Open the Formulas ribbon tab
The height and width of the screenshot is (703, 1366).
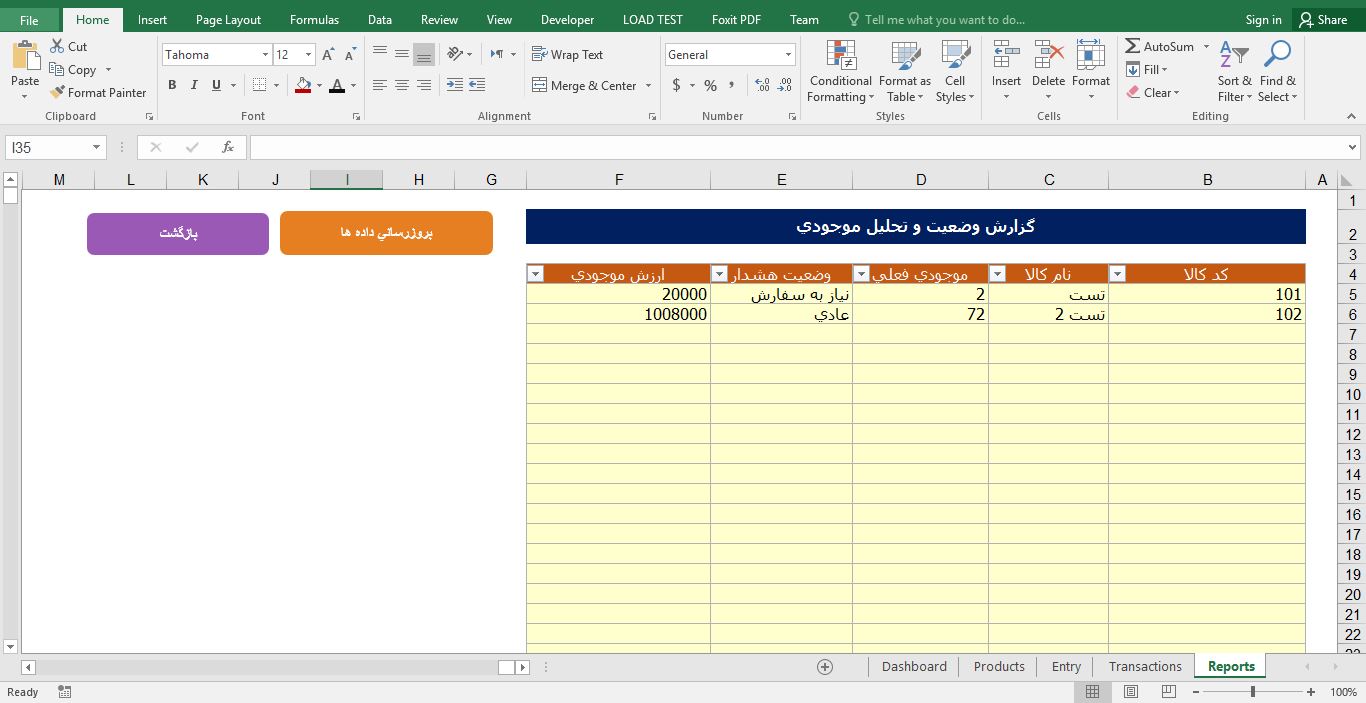click(x=314, y=19)
